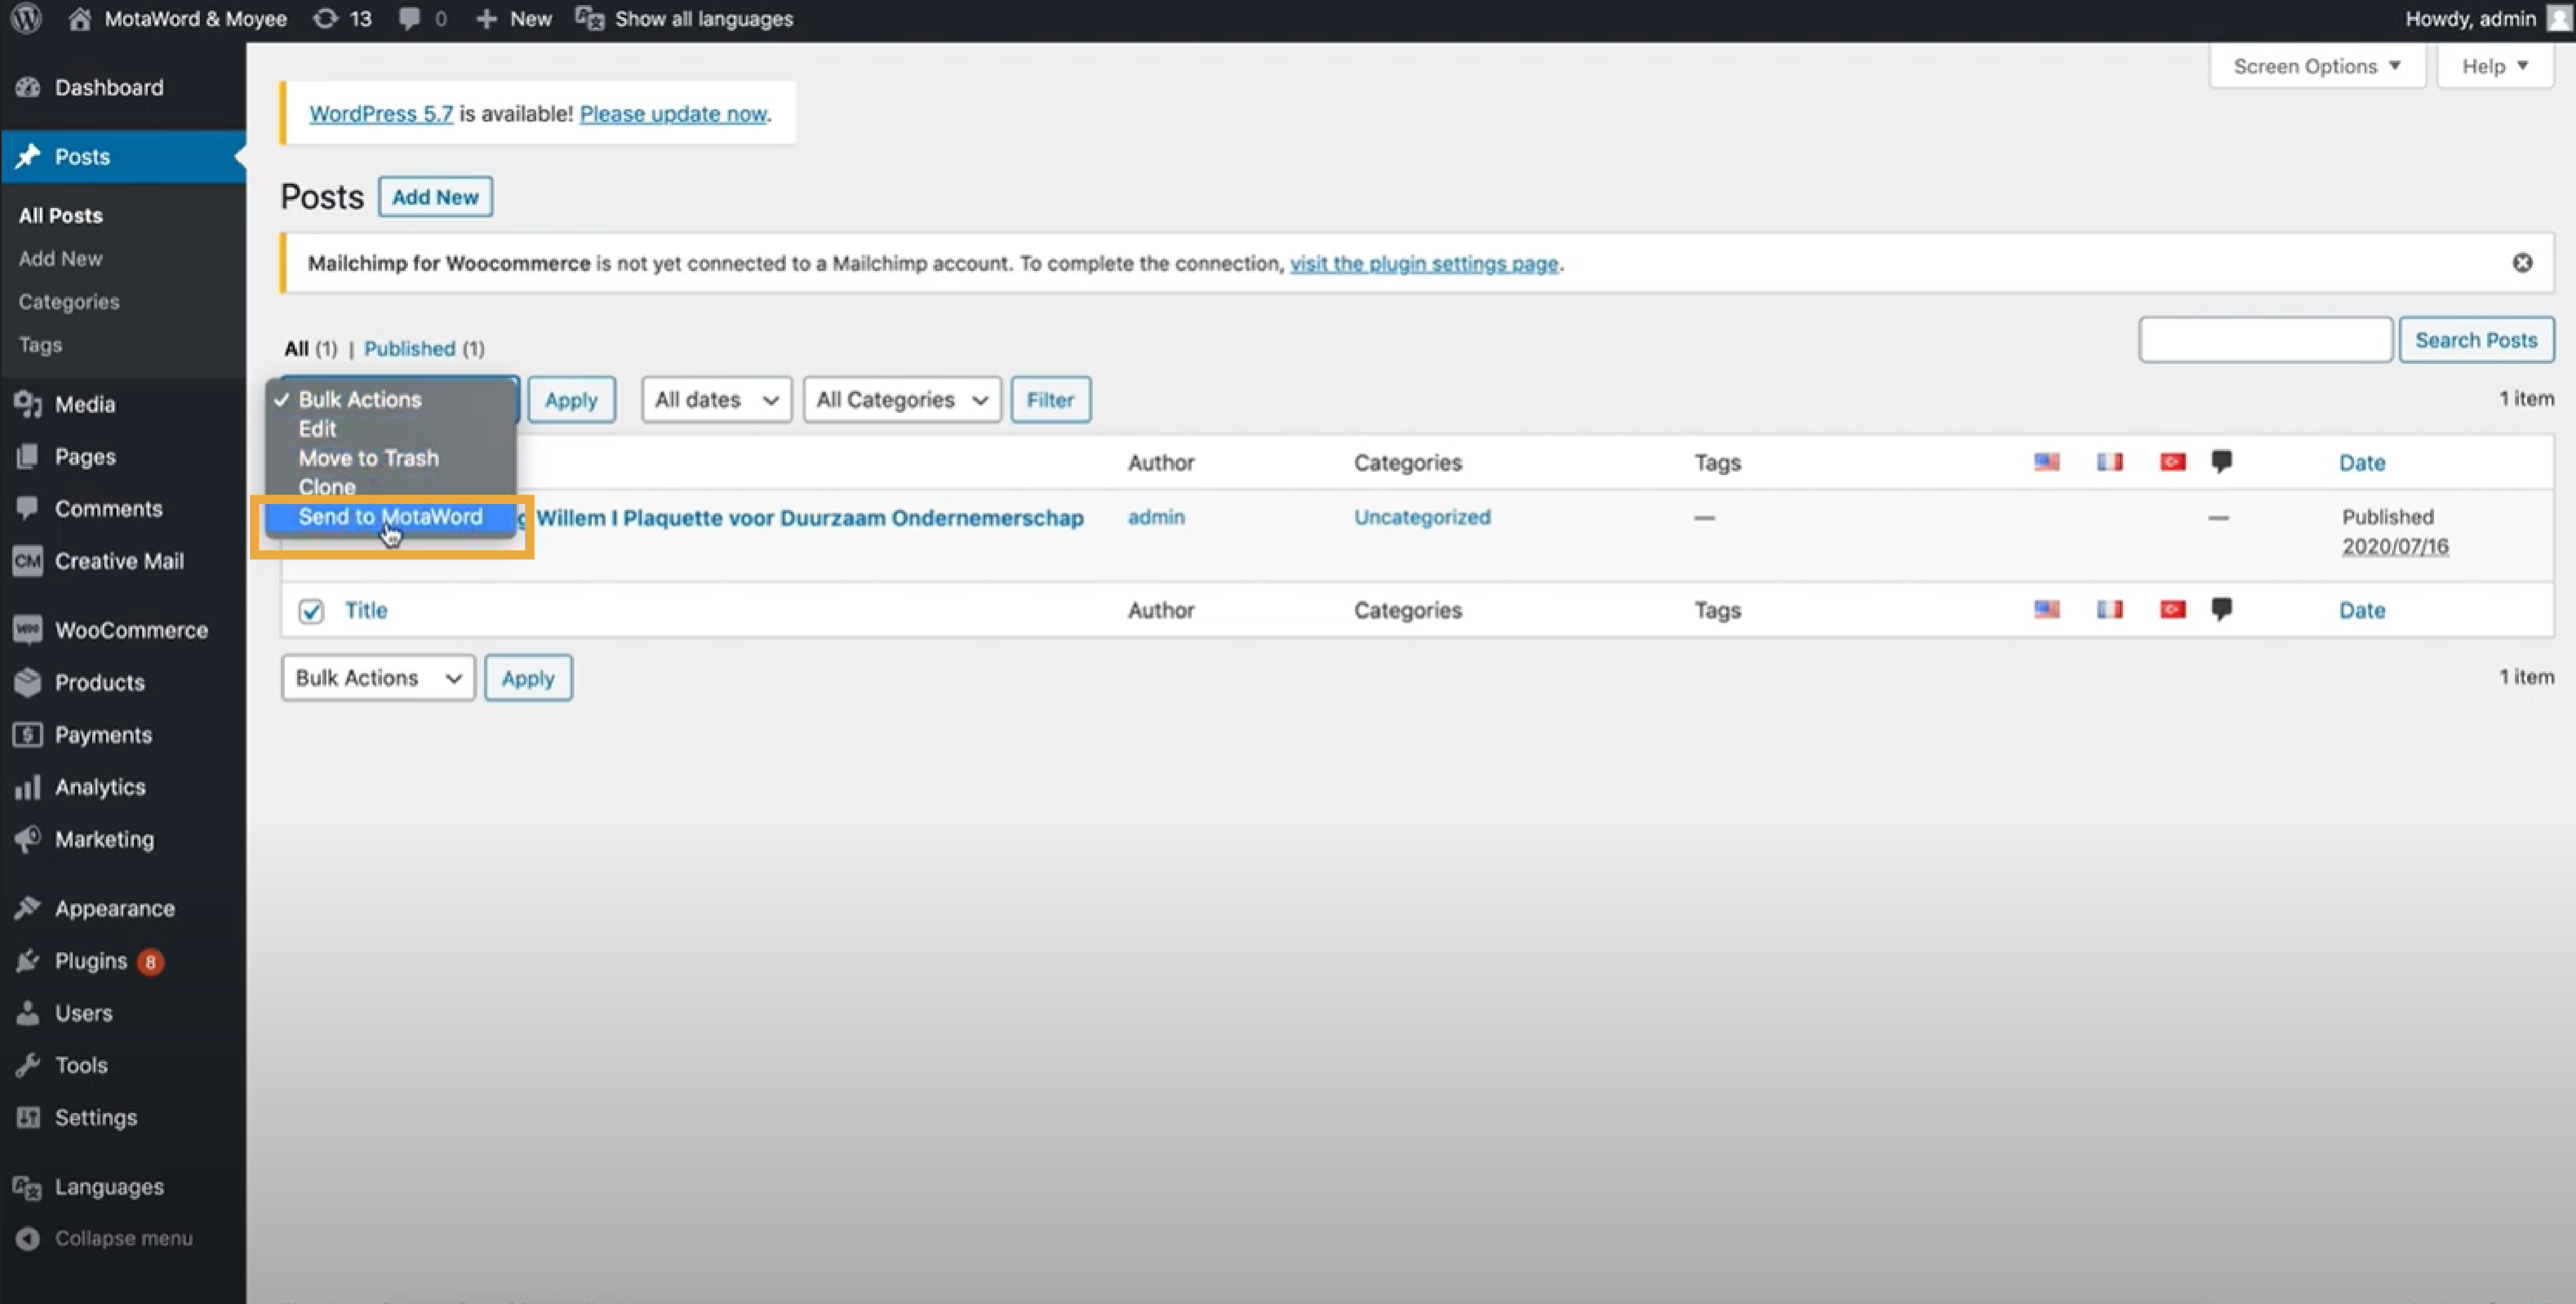Image resolution: width=2576 pixels, height=1304 pixels.
Task: Click the Add New button beside Posts
Action: point(435,196)
